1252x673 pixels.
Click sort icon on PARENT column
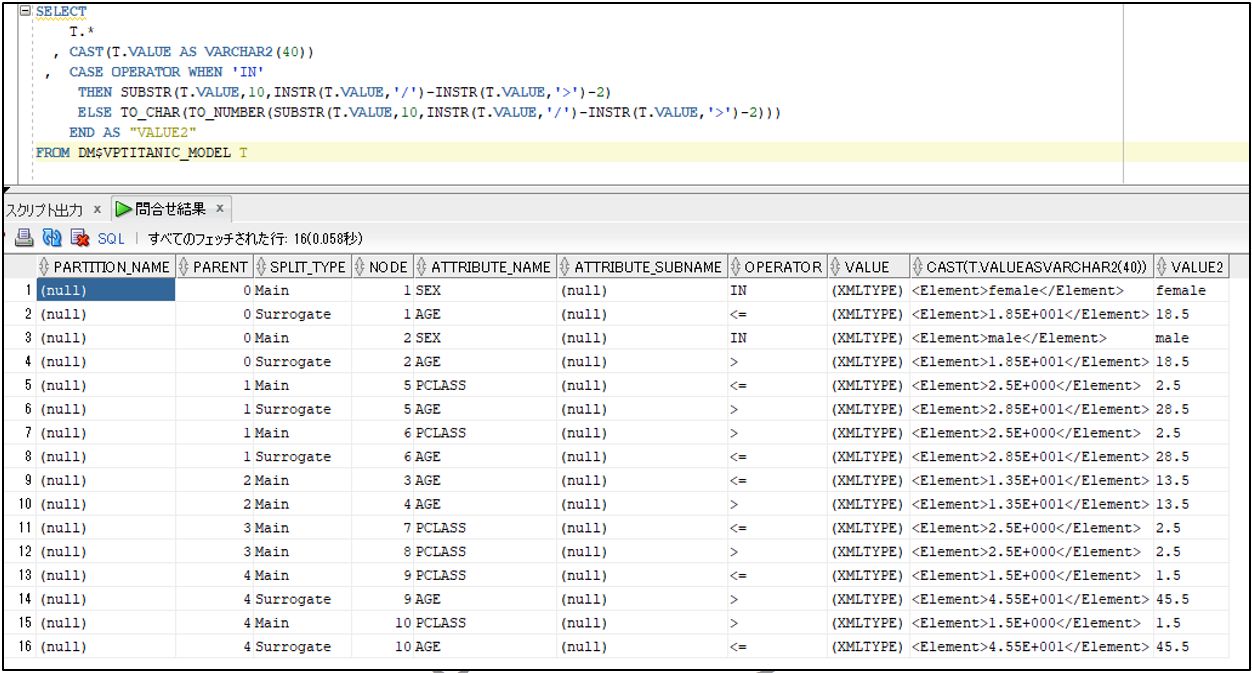pos(183,267)
